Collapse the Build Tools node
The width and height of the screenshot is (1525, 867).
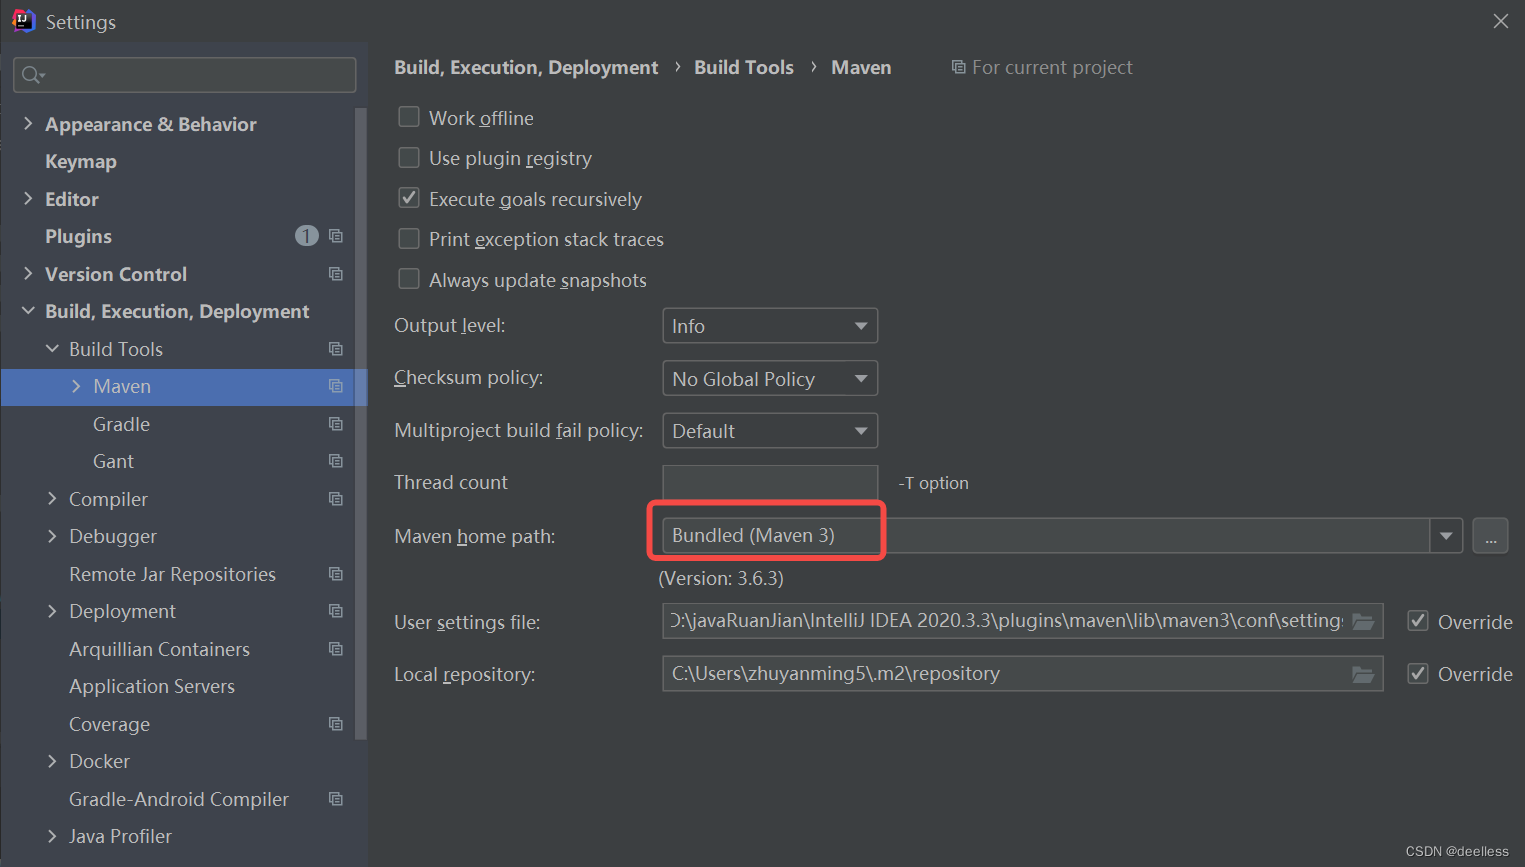52,348
